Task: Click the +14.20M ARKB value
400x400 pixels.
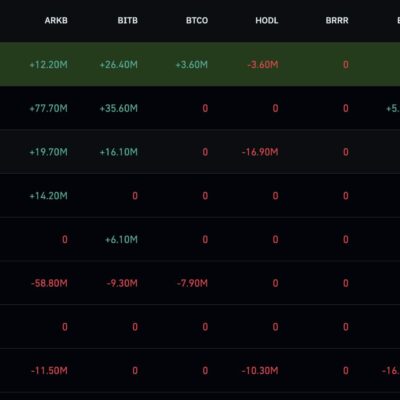Action: [49, 196]
